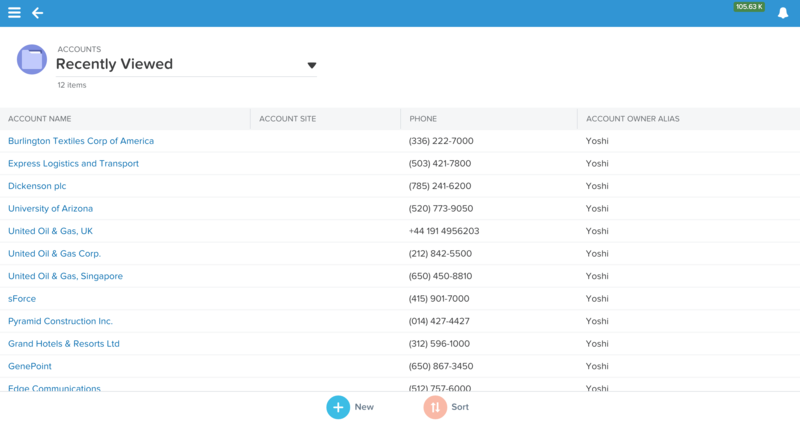Click phone number (415) 901-7000
The height and width of the screenshot is (423, 800).
[x=439, y=298]
